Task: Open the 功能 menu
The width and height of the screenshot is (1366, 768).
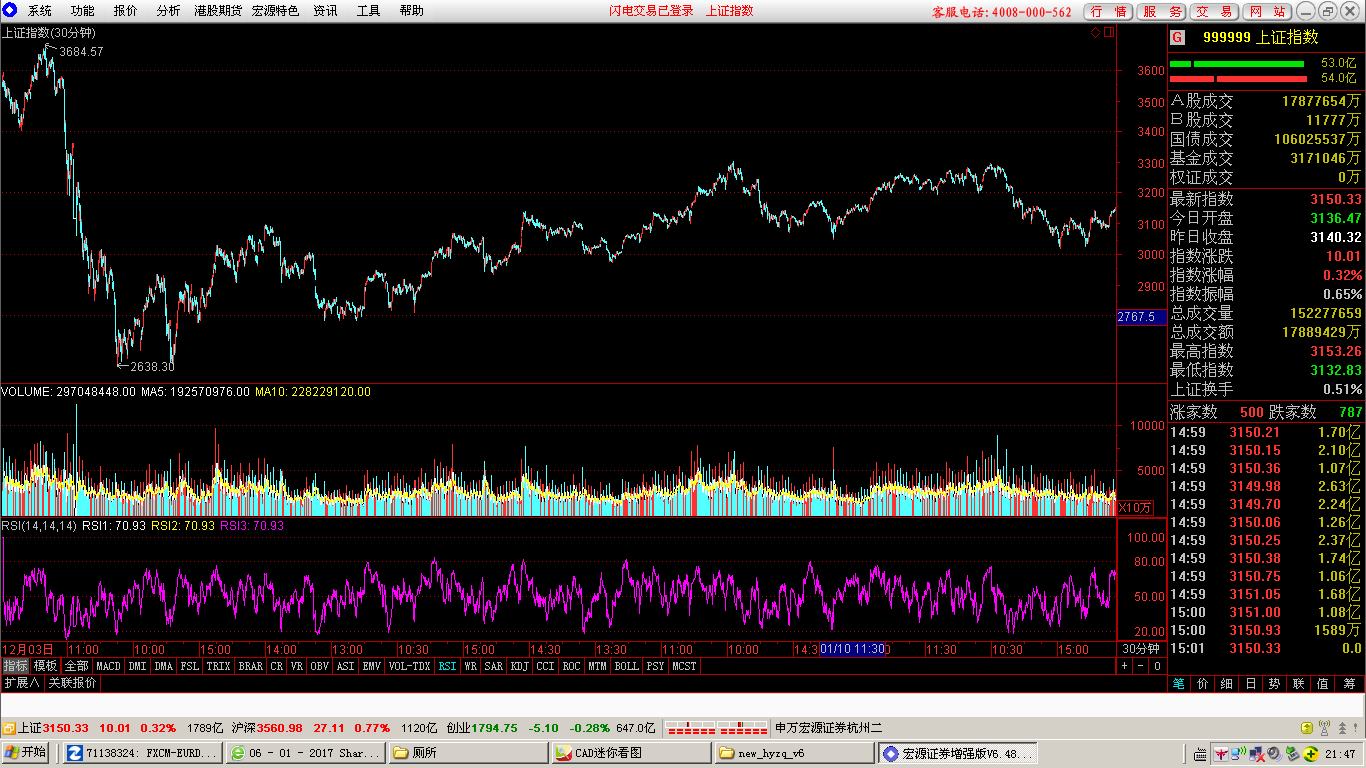Action: [x=83, y=11]
